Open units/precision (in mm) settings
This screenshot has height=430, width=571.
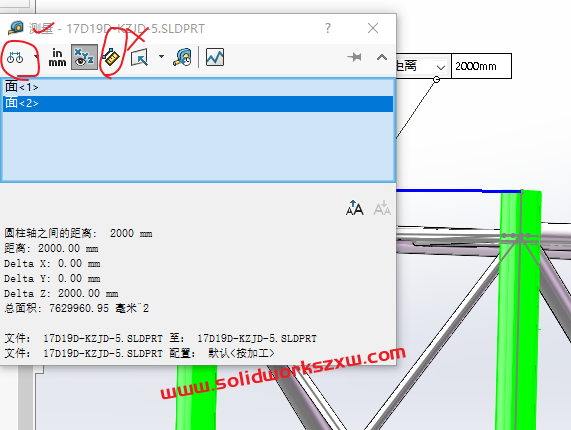point(57,58)
